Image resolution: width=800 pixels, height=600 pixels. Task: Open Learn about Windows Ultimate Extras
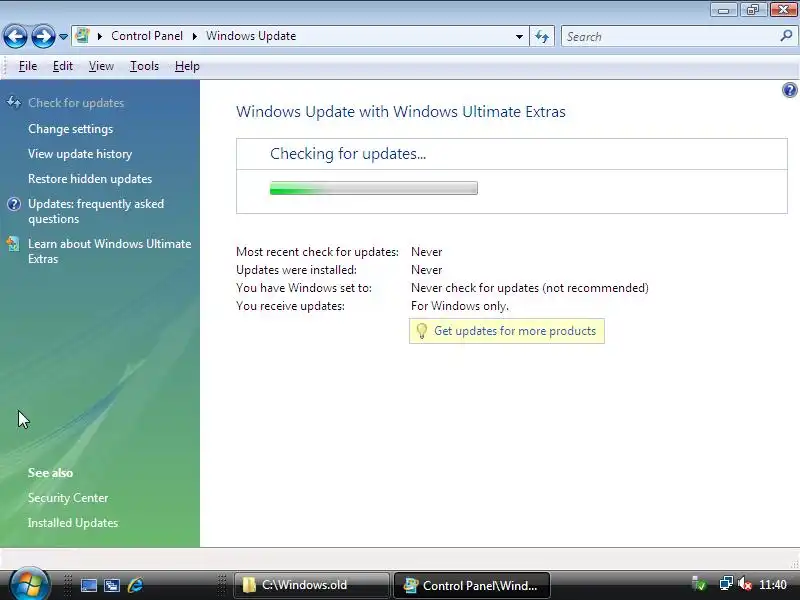click(x=109, y=251)
